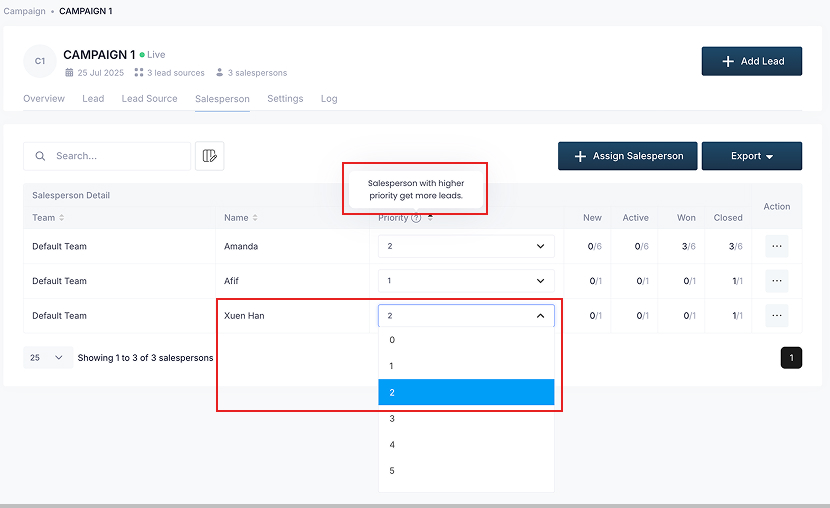Click the Campaign breadcrumb link

(x=24, y=11)
